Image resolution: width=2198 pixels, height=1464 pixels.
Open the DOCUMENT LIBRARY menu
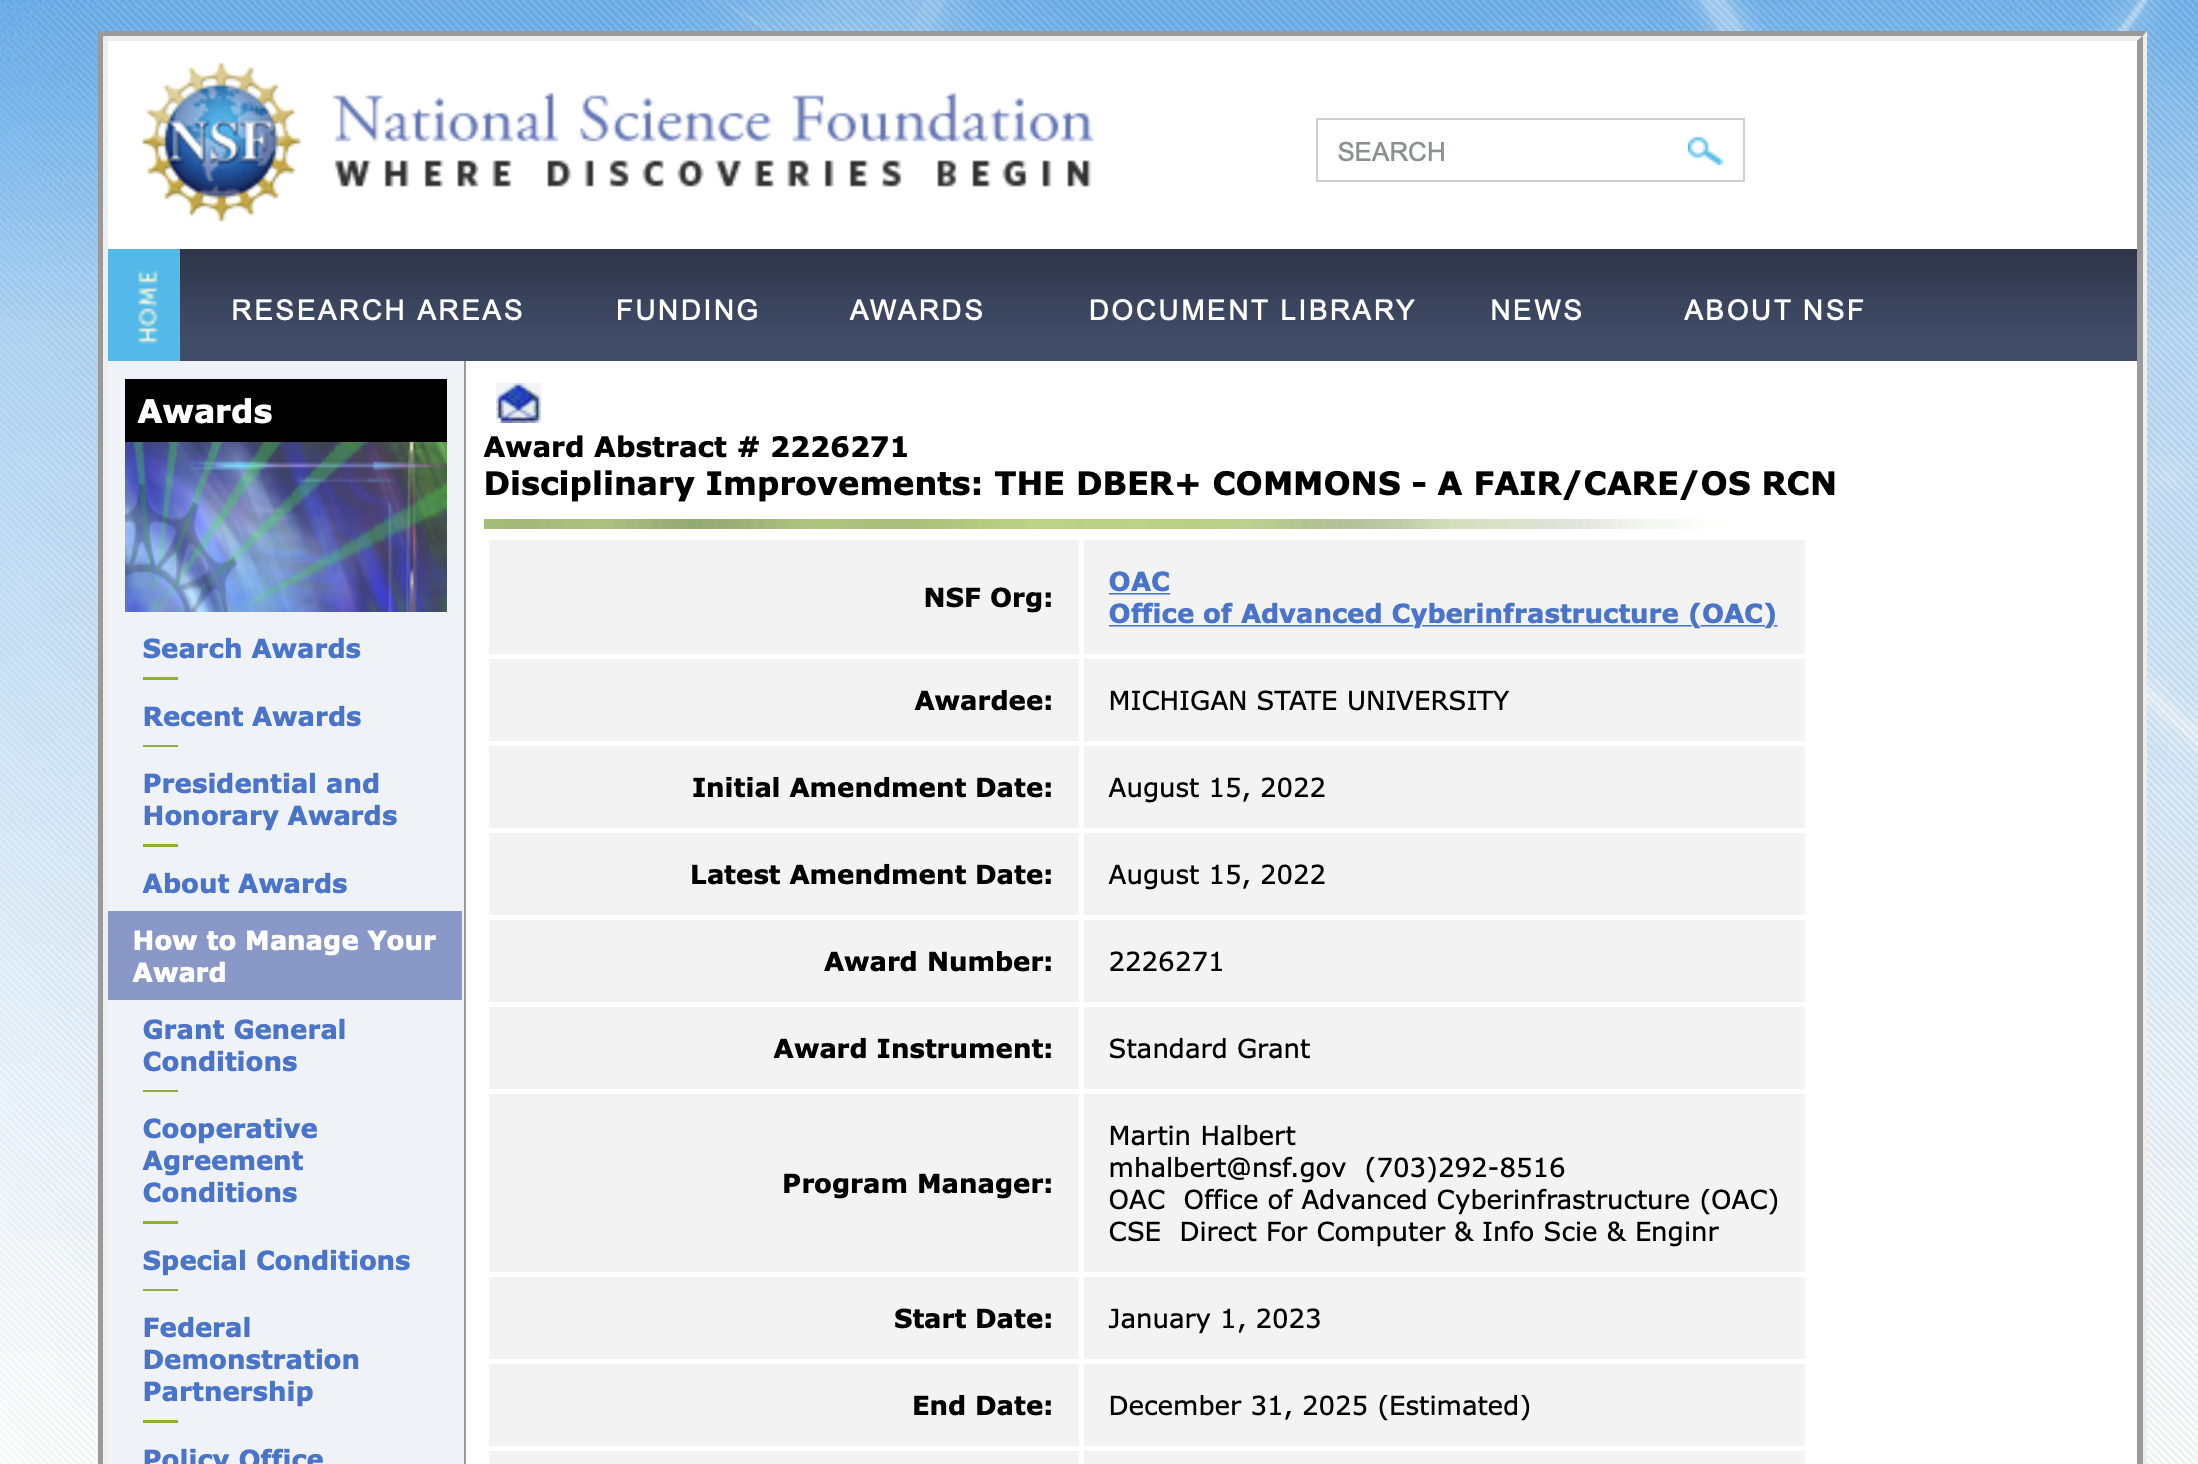[x=1251, y=309]
